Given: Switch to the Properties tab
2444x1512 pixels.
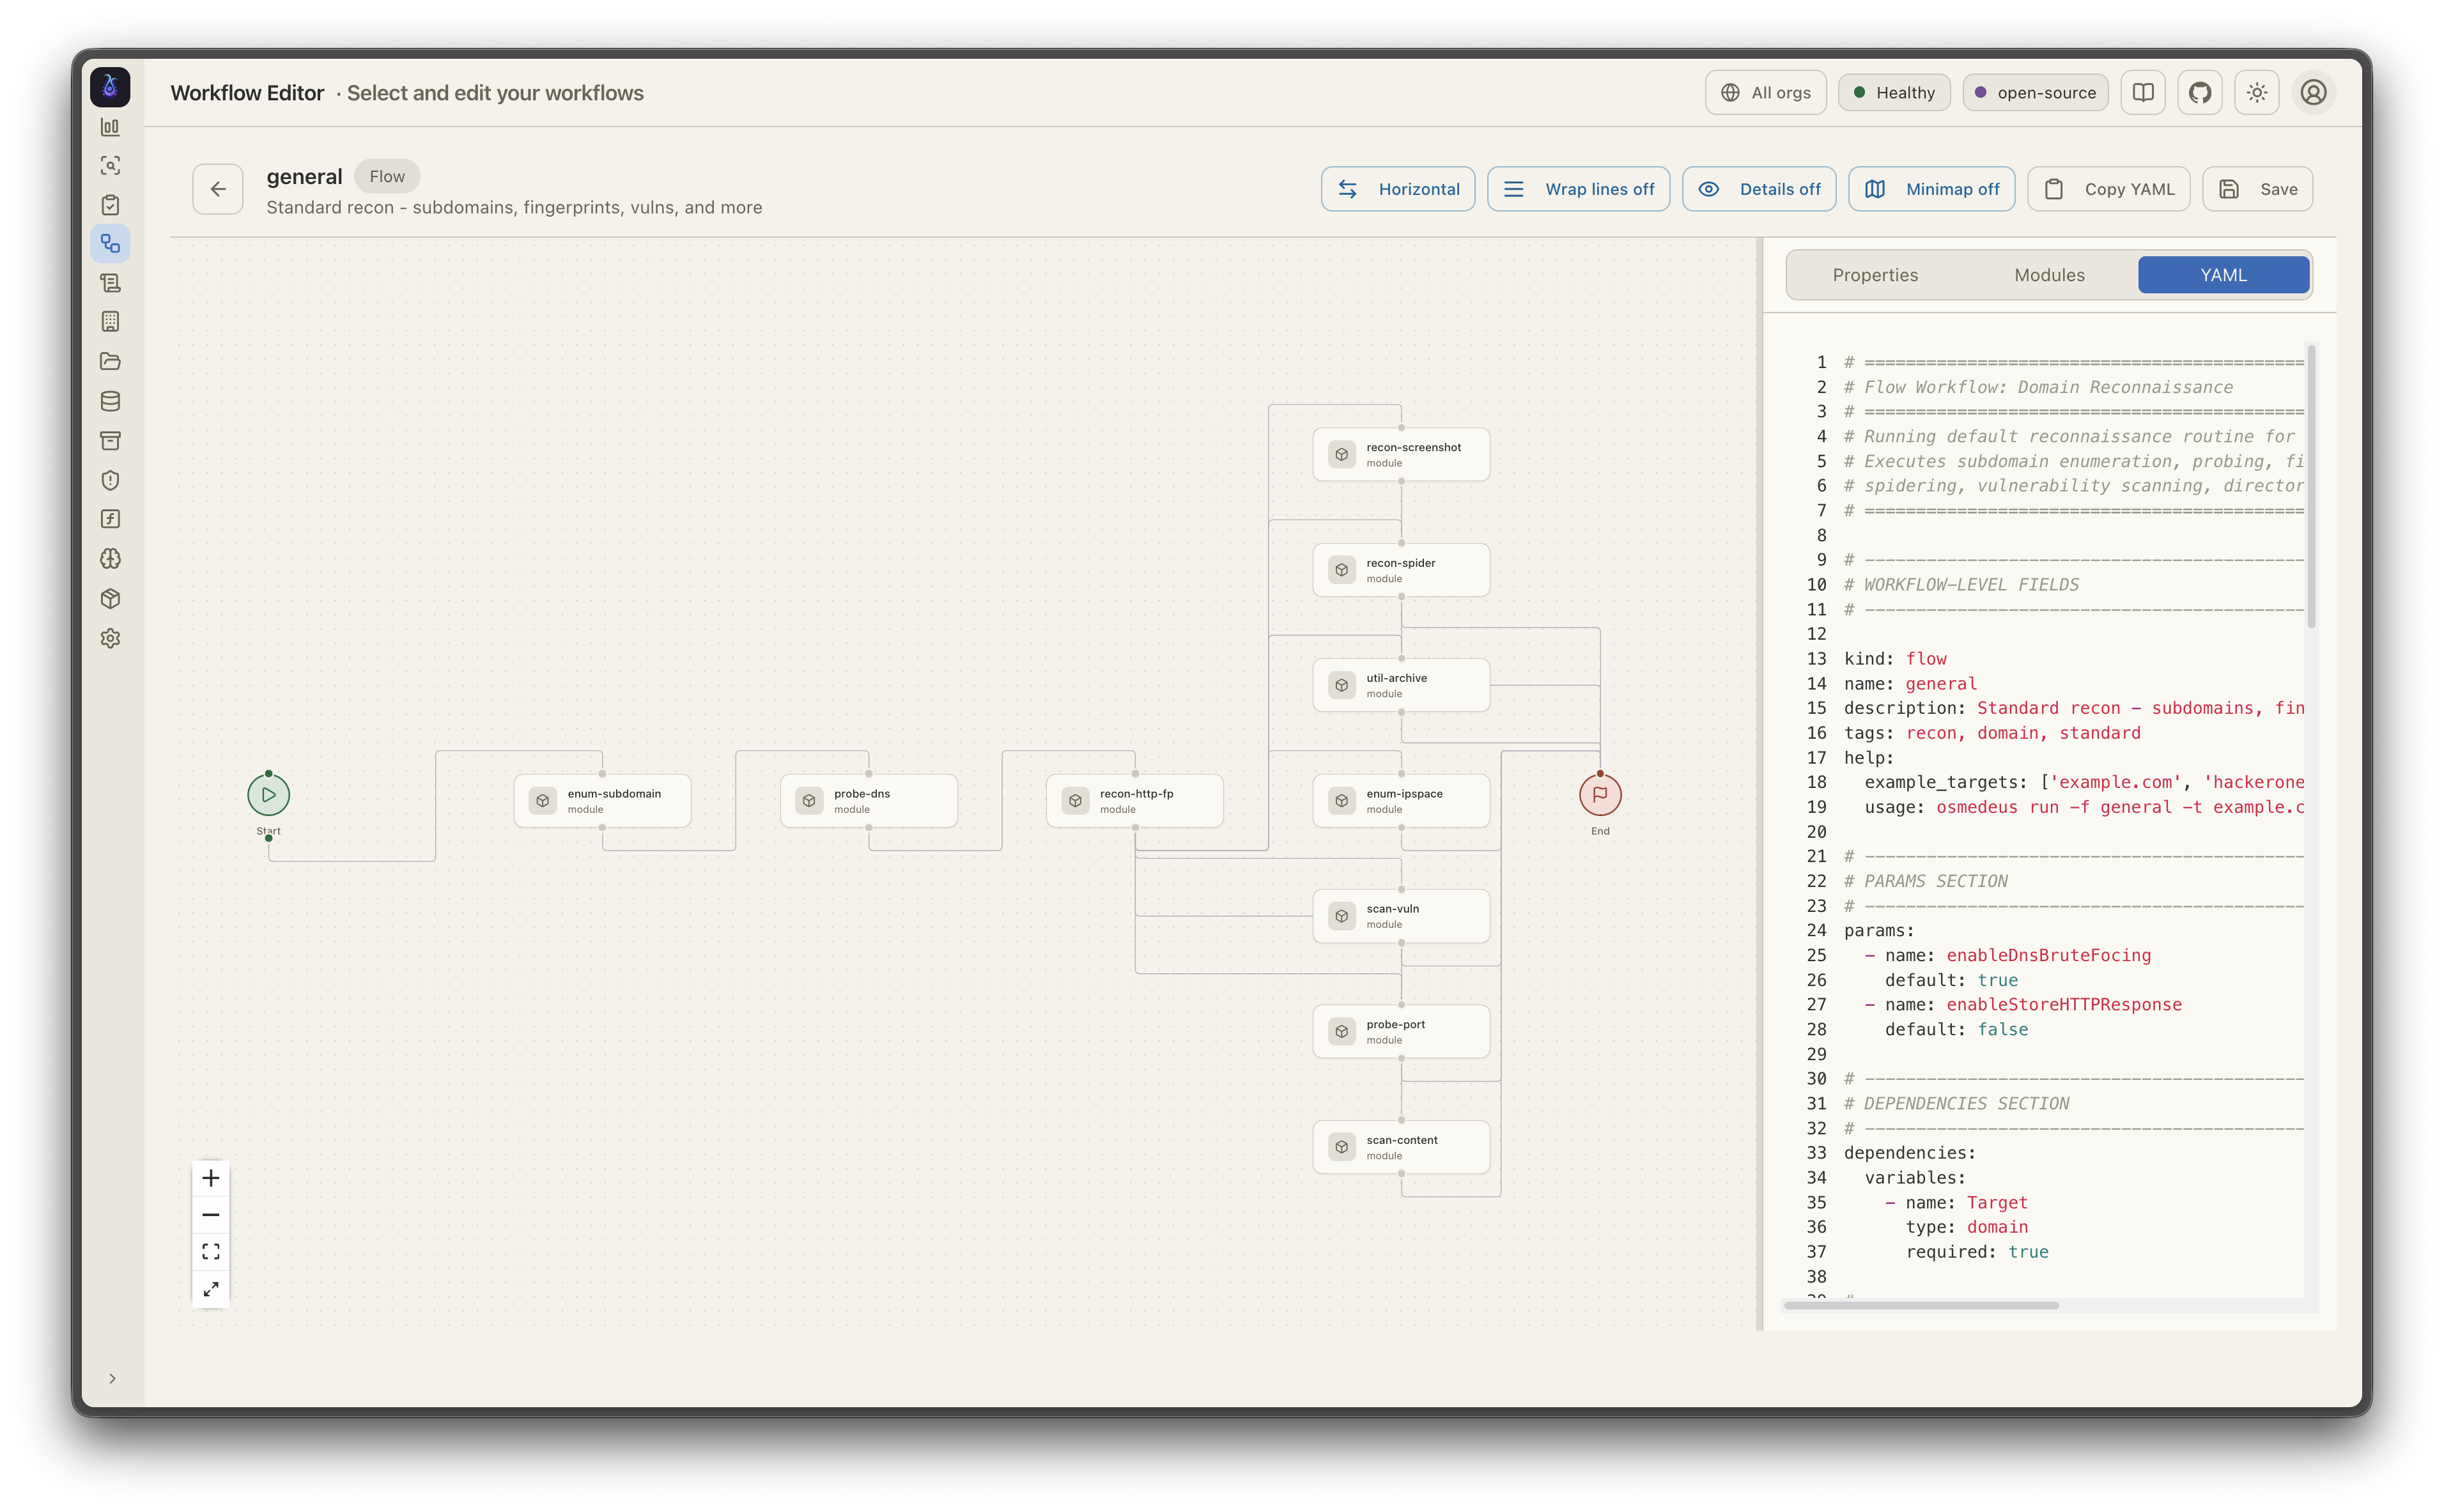Looking at the screenshot, I should (1875, 275).
